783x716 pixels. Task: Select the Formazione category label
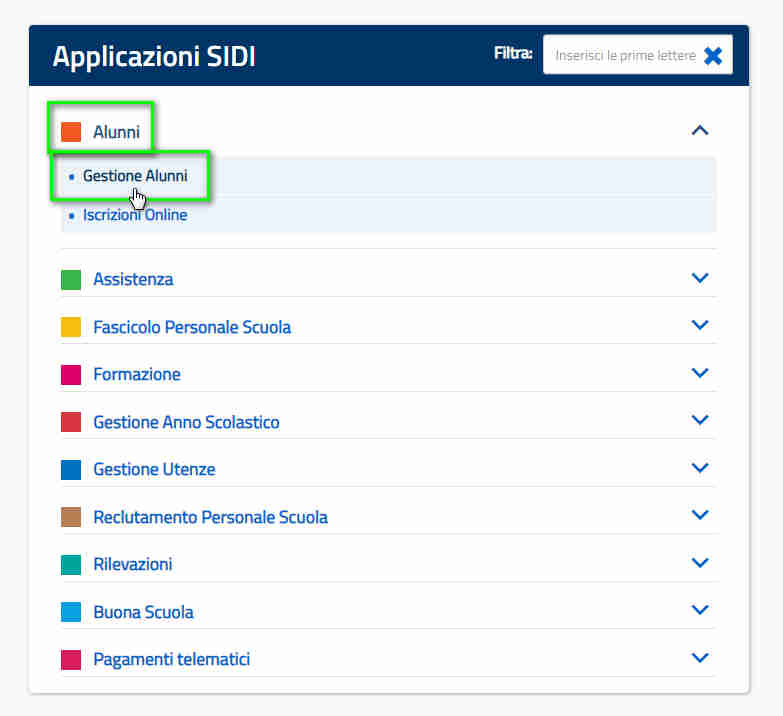[x=137, y=374]
